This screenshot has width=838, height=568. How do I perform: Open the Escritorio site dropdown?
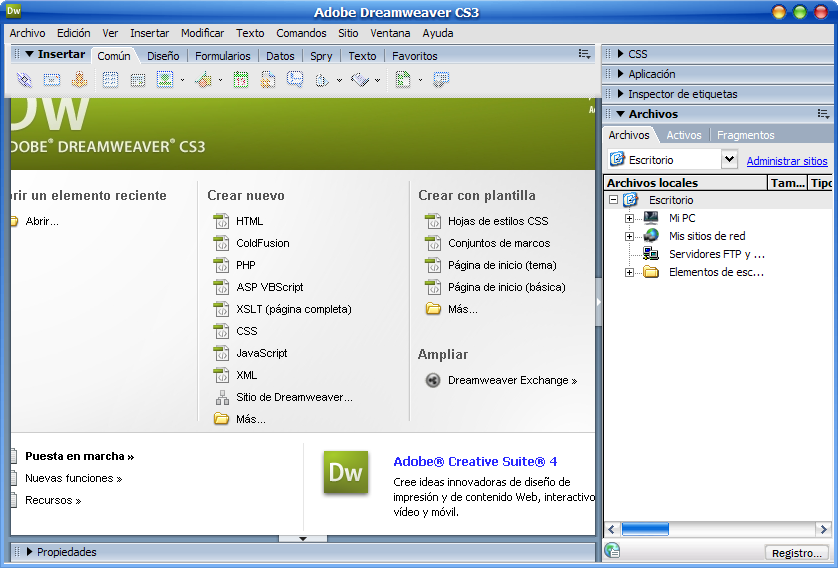tap(729, 160)
